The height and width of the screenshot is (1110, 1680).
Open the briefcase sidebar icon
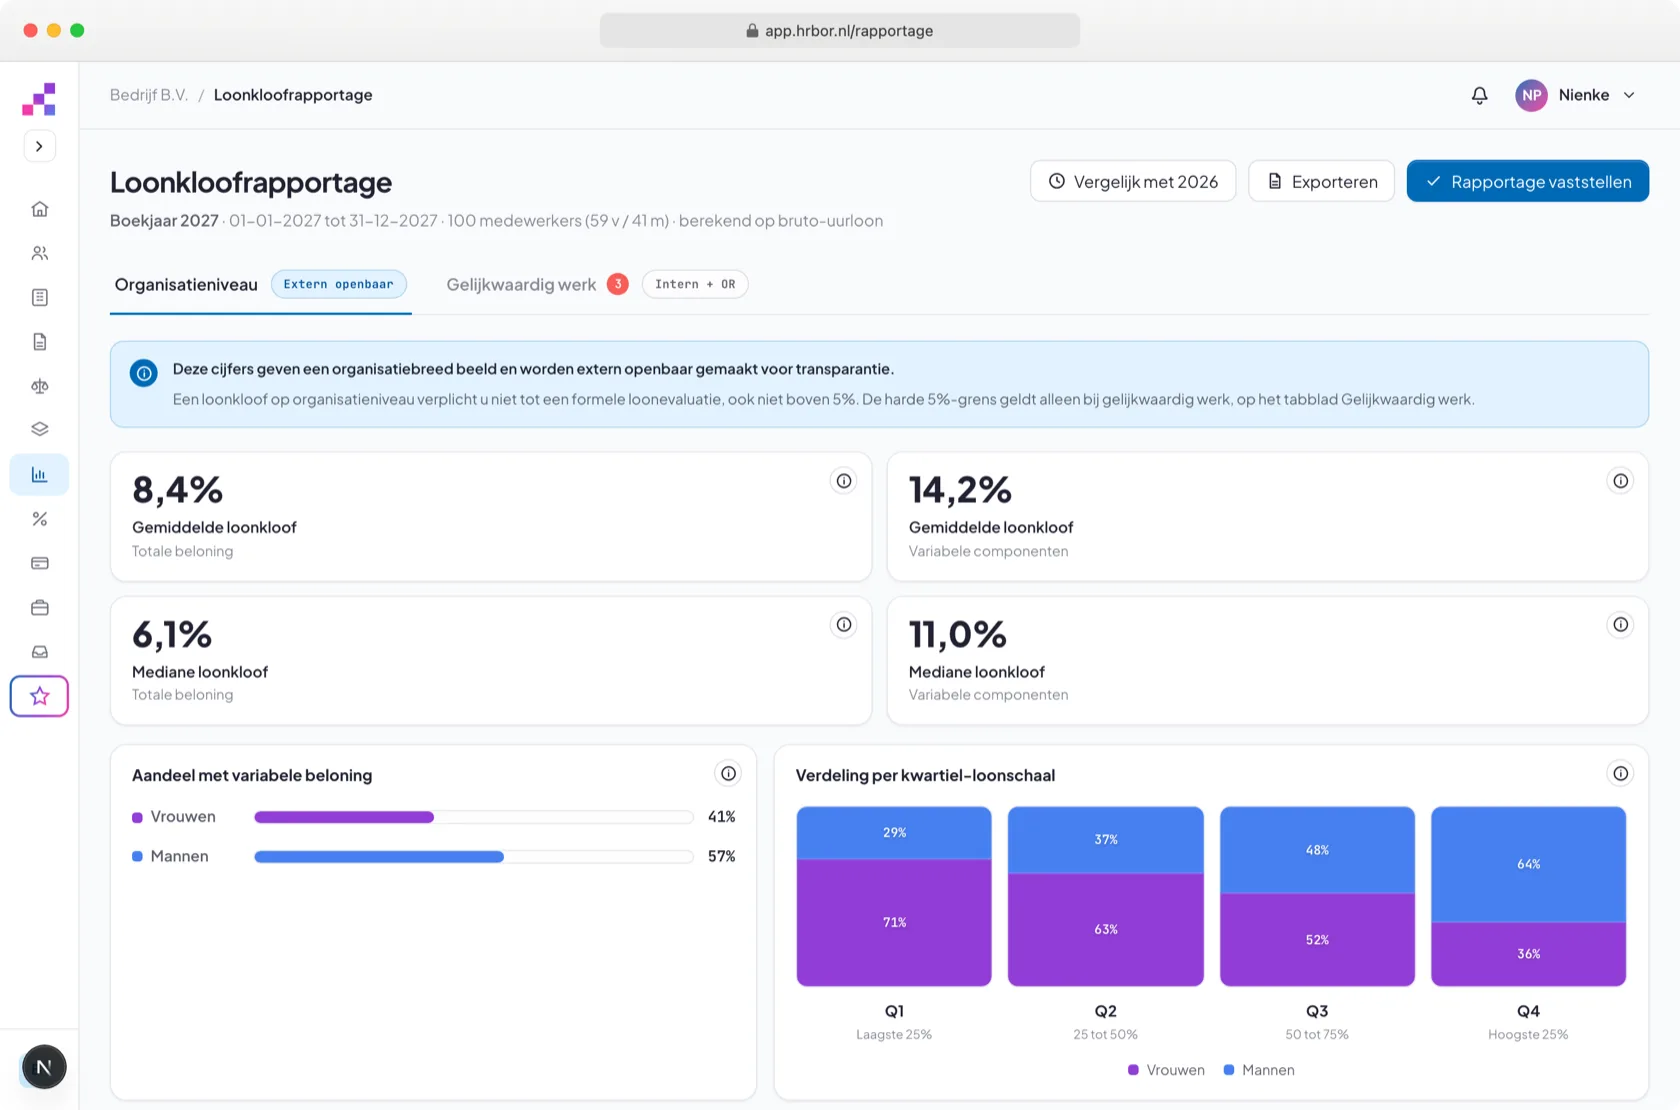(x=39, y=608)
